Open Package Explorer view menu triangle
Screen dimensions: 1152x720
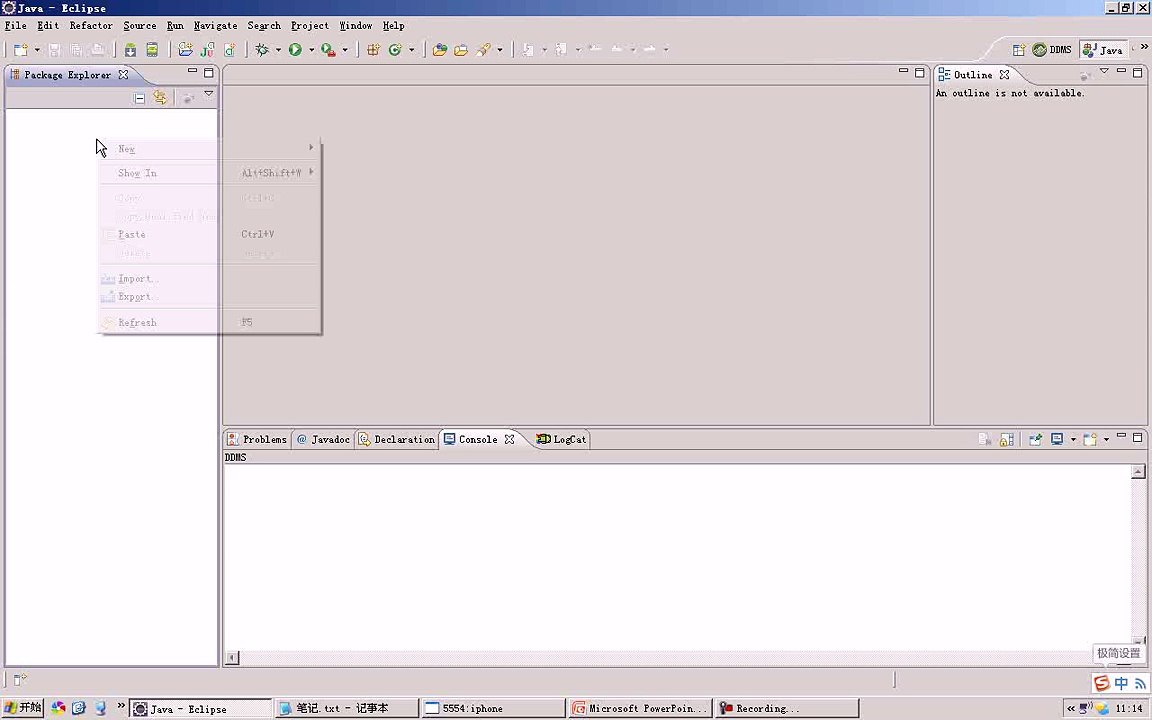pyautogui.click(x=208, y=95)
